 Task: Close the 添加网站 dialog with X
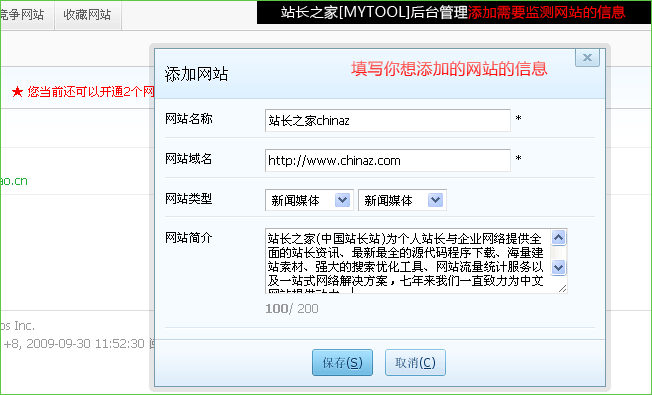587,57
